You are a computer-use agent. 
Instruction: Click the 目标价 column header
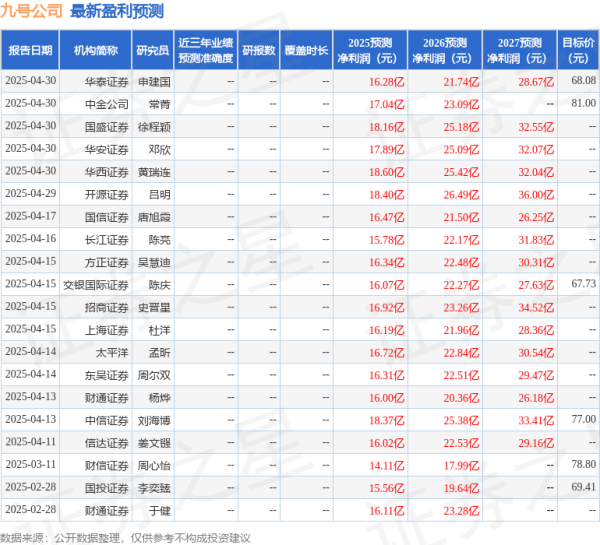pos(578,50)
